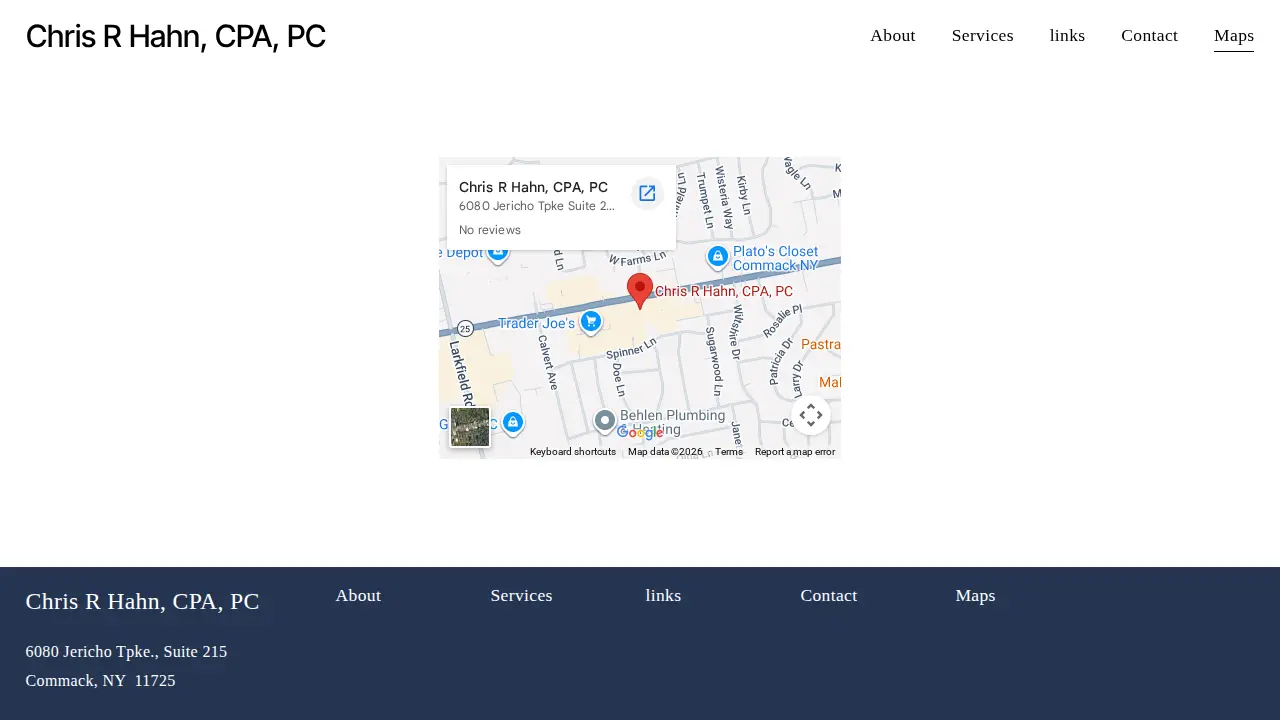Select Maps in top navigation
Screen dimensions: 1280x720
click(1234, 36)
